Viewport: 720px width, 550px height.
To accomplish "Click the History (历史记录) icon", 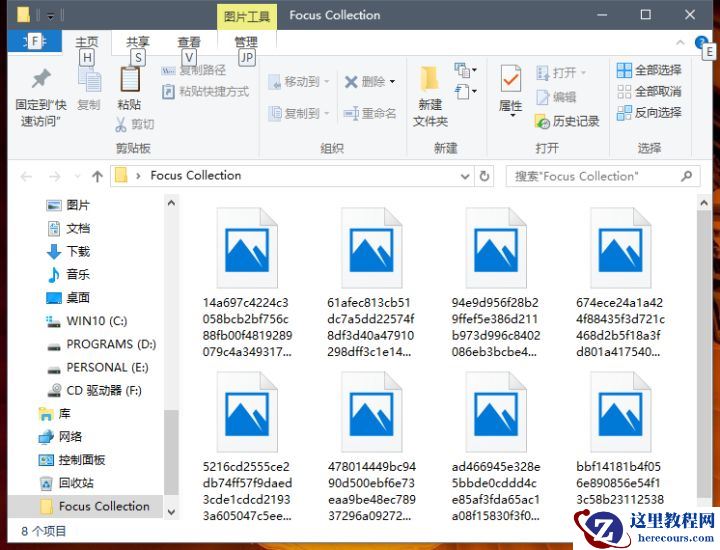I will 542,122.
